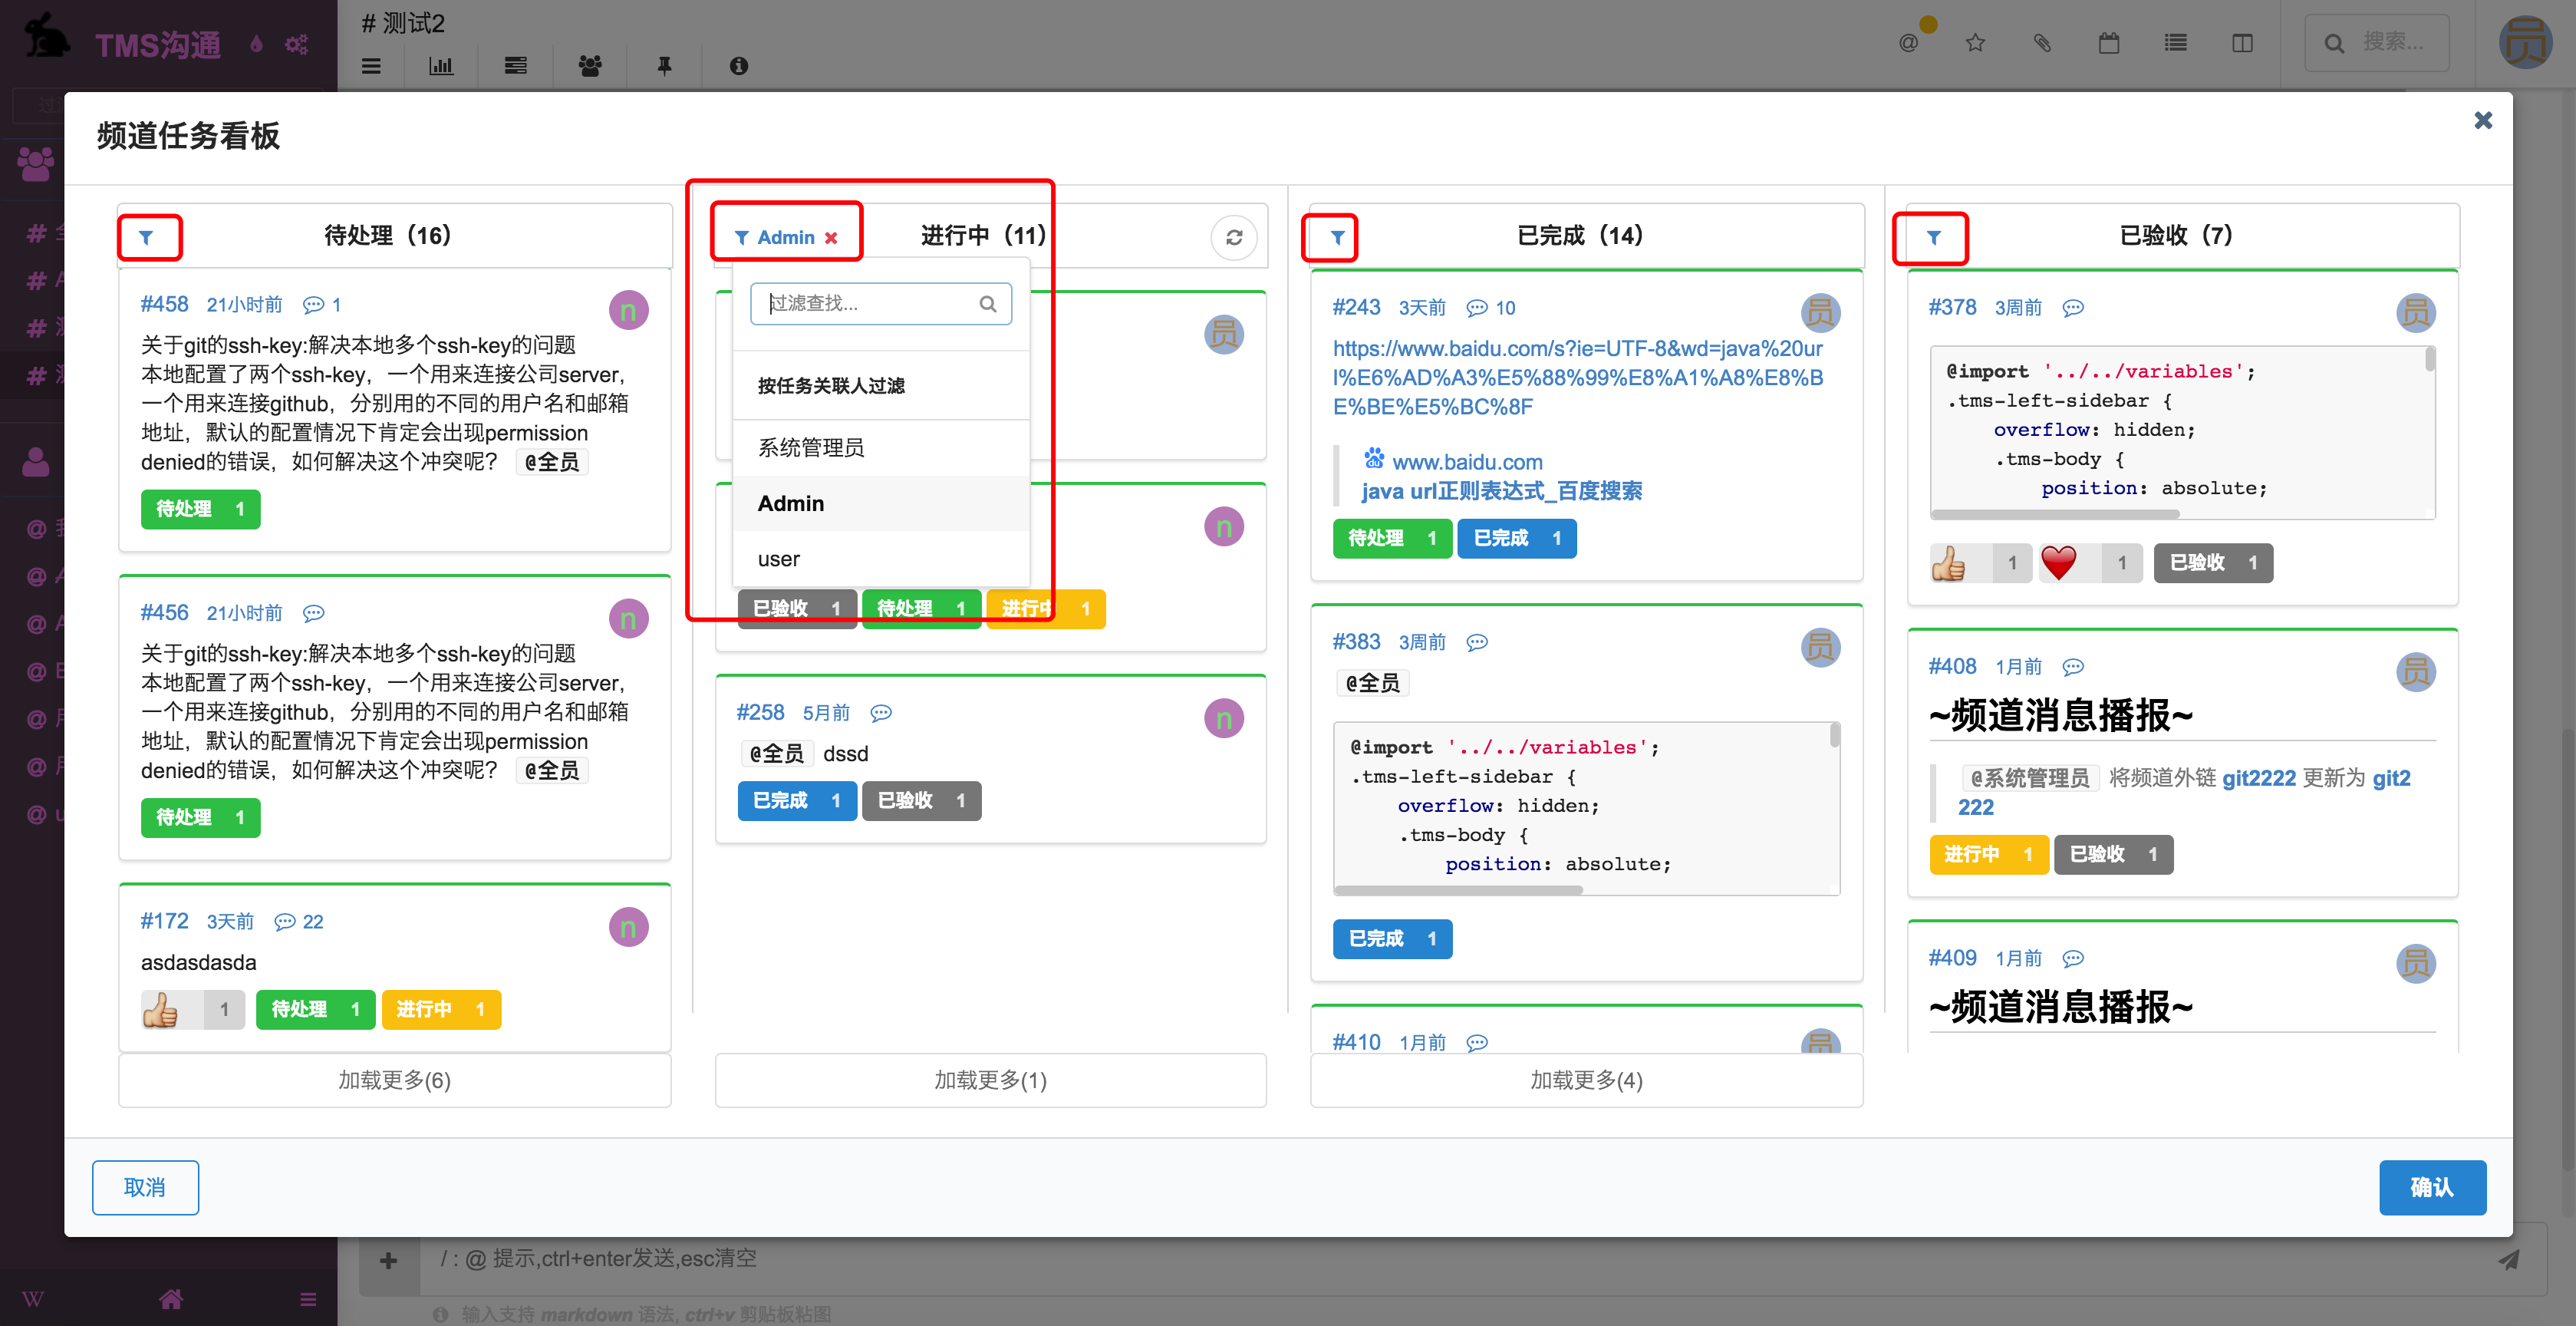The image size is (2576, 1326).
Task: Click the info icon under 测试2
Action: click(739, 66)
